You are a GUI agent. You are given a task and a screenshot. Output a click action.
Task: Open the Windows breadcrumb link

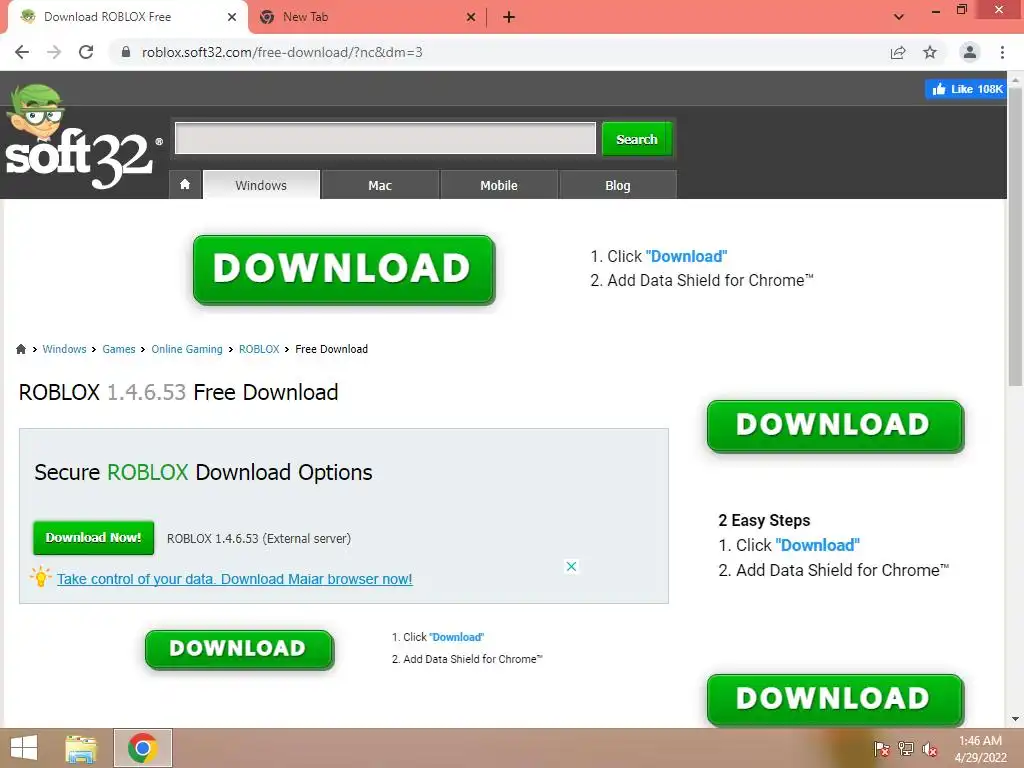coord(64,349)
